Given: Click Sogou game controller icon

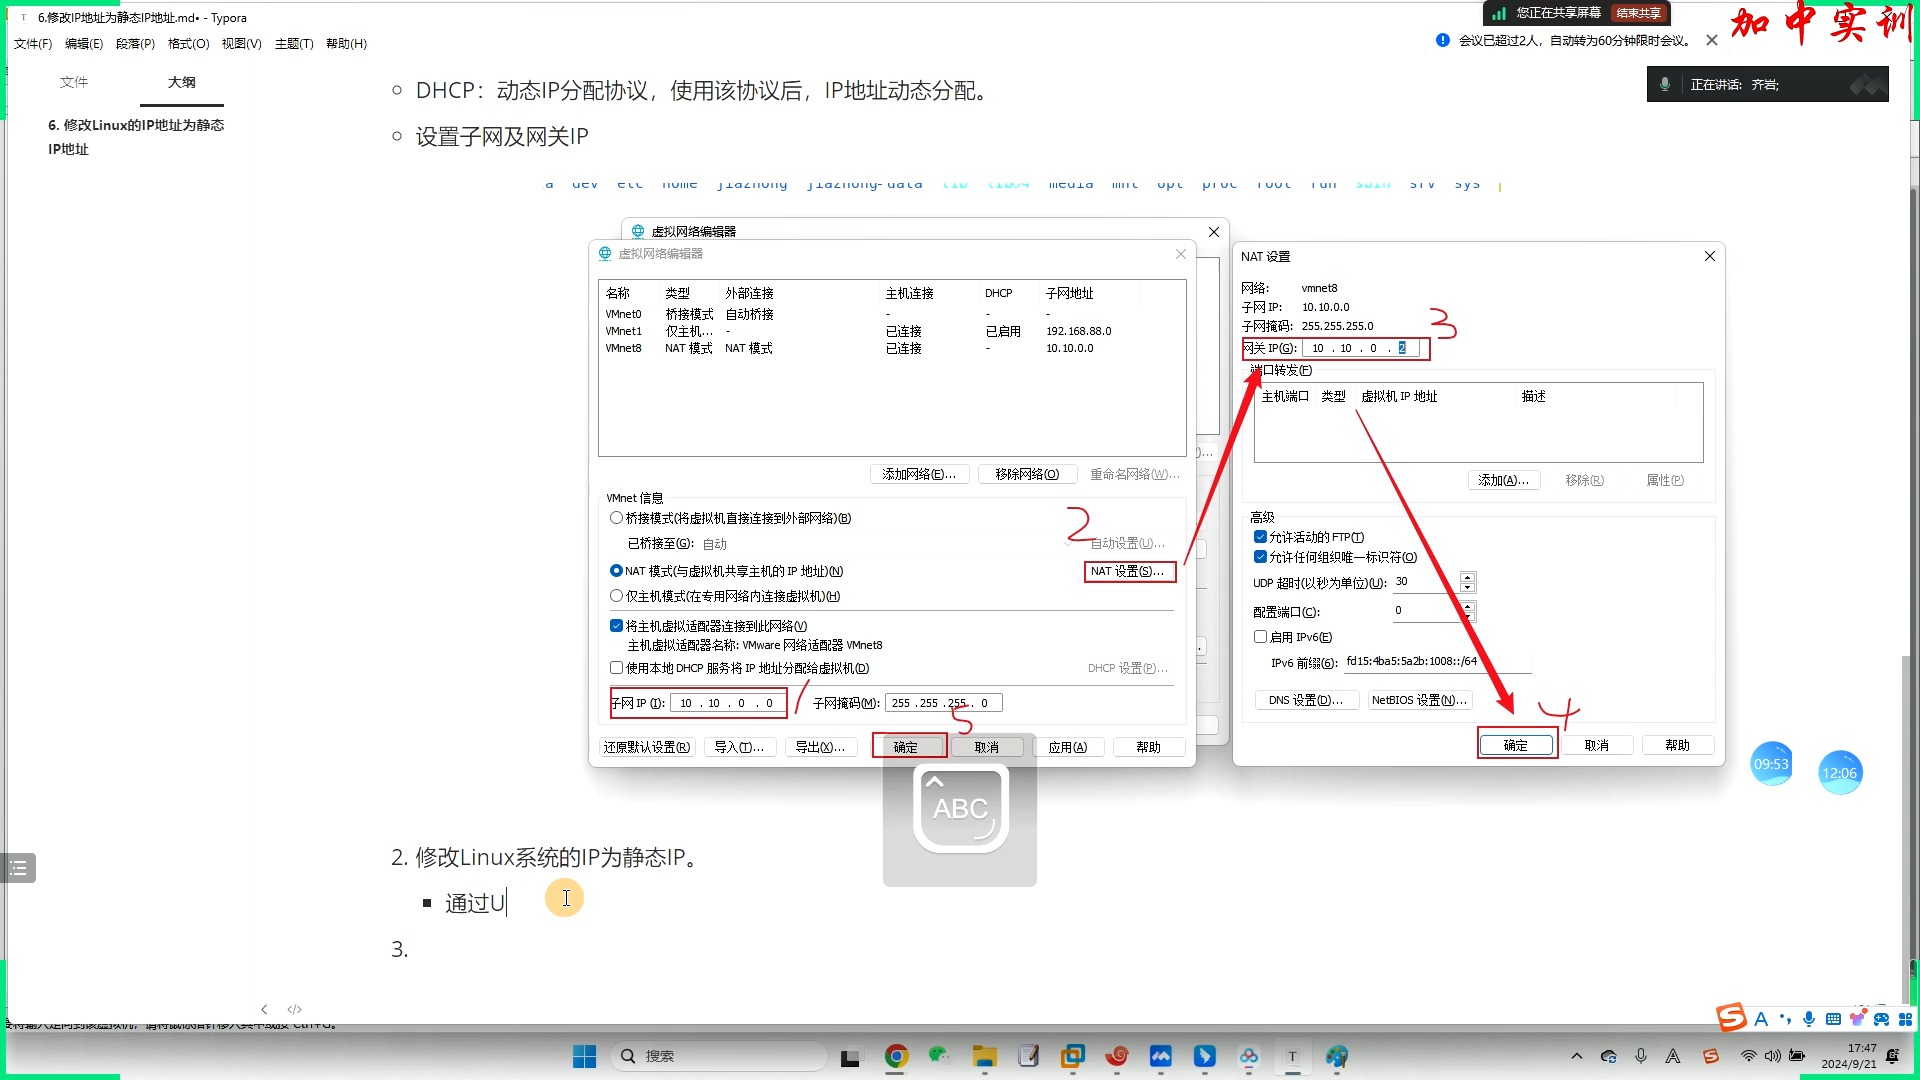Looking at the screenshot, I should pyautogui.click(x=1881, y=1019).
